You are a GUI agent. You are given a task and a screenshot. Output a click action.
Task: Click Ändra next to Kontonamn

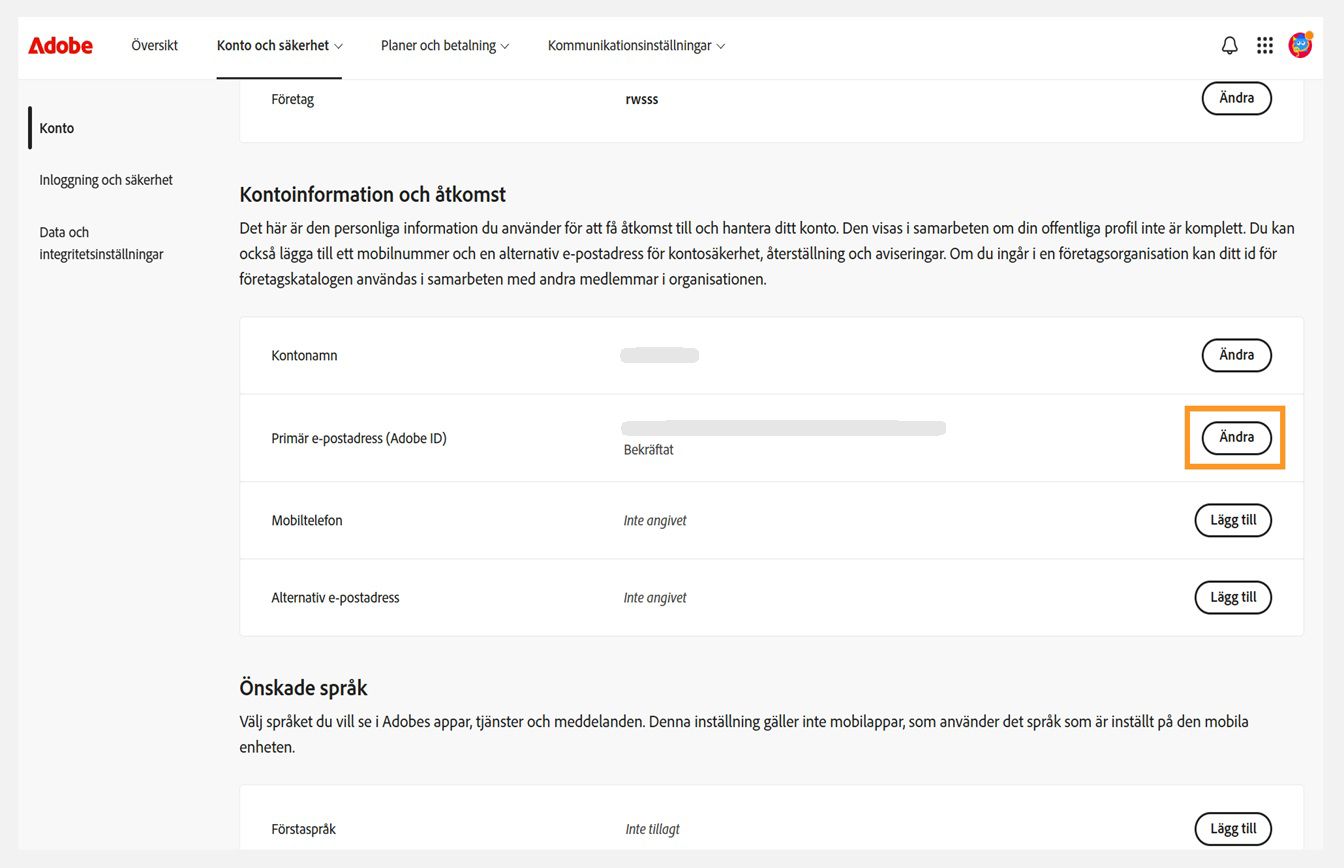coord(1236,355)
